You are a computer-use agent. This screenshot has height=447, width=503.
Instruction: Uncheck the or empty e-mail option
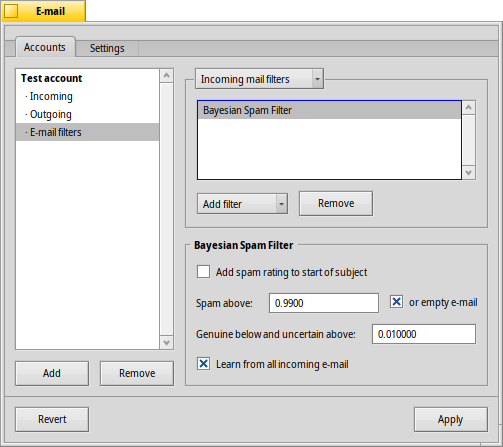pyautogui.click(x=396, y=302)
